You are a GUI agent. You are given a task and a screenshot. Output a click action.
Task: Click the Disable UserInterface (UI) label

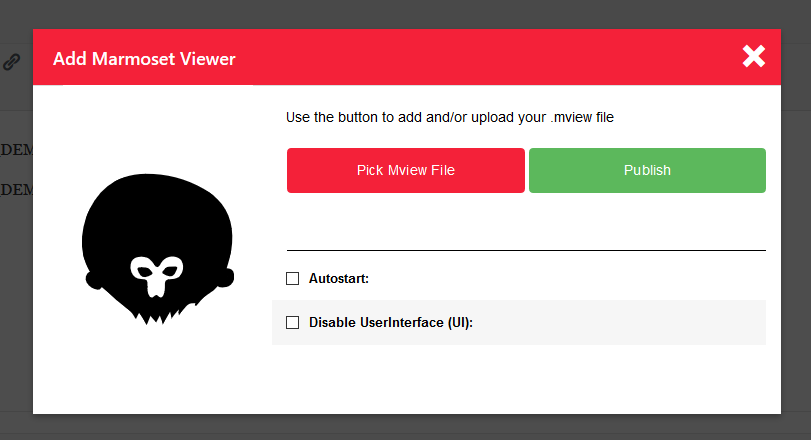tap(391, 323)
